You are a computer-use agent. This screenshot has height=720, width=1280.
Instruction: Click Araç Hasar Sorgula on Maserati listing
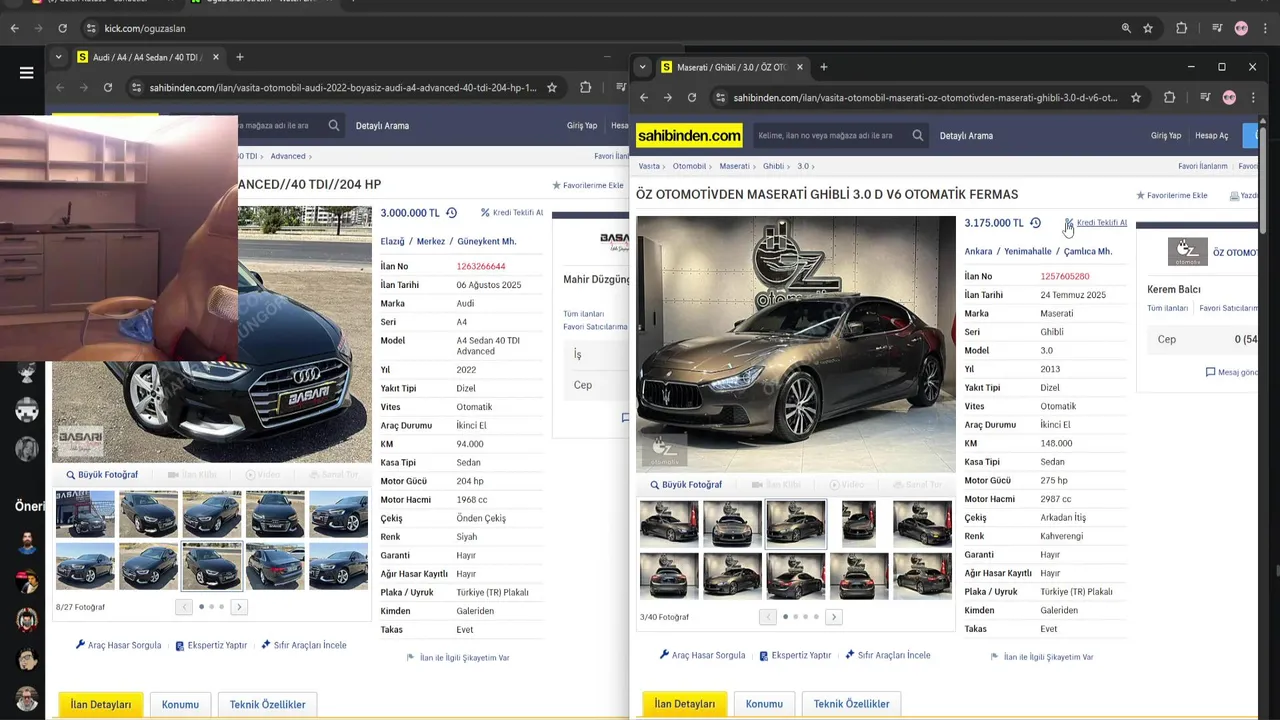pos(702,655)
